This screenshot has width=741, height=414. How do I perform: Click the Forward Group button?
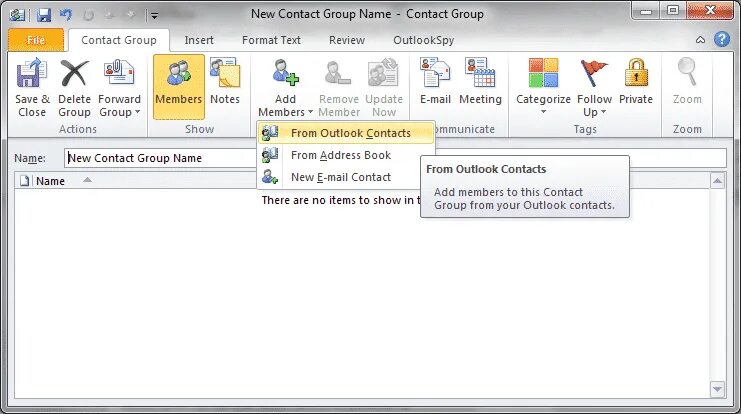pyautogui.click(x=119, y=88)
